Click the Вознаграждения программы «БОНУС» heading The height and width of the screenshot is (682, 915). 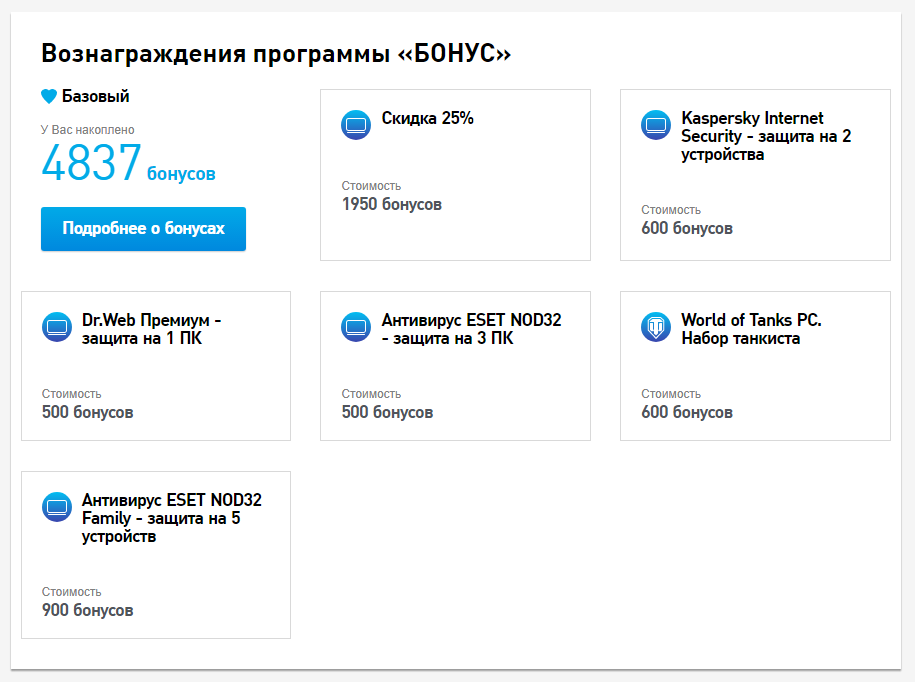click(276, 54)
